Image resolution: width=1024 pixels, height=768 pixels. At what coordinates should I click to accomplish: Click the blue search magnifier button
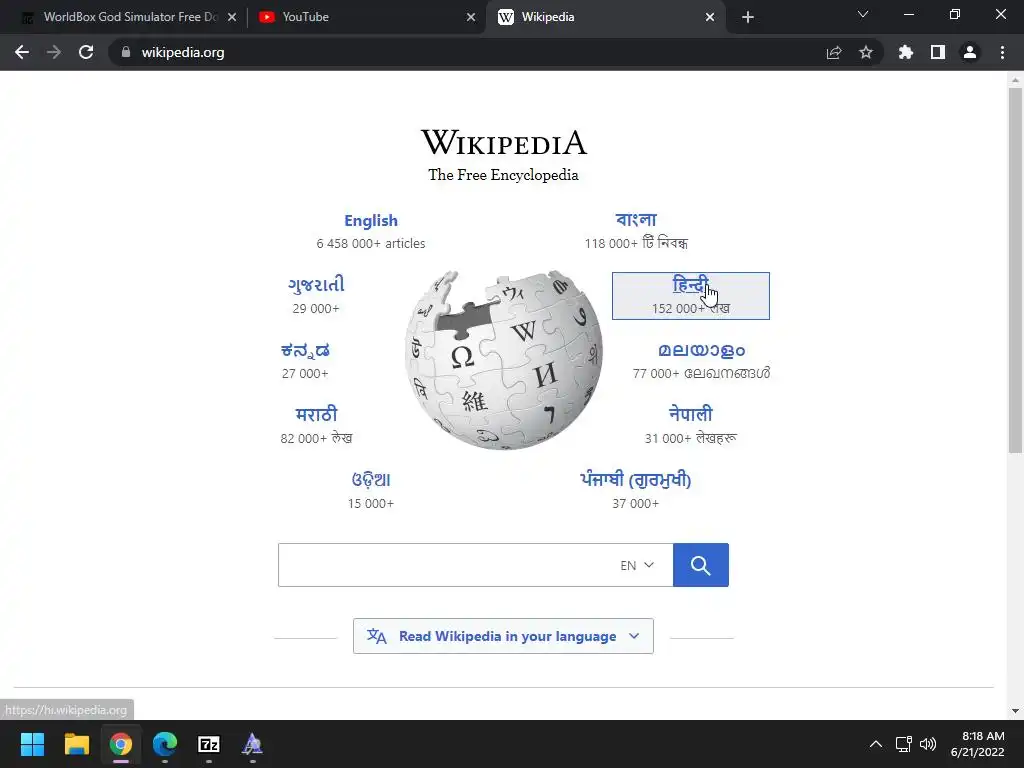(x=701, y=565)
